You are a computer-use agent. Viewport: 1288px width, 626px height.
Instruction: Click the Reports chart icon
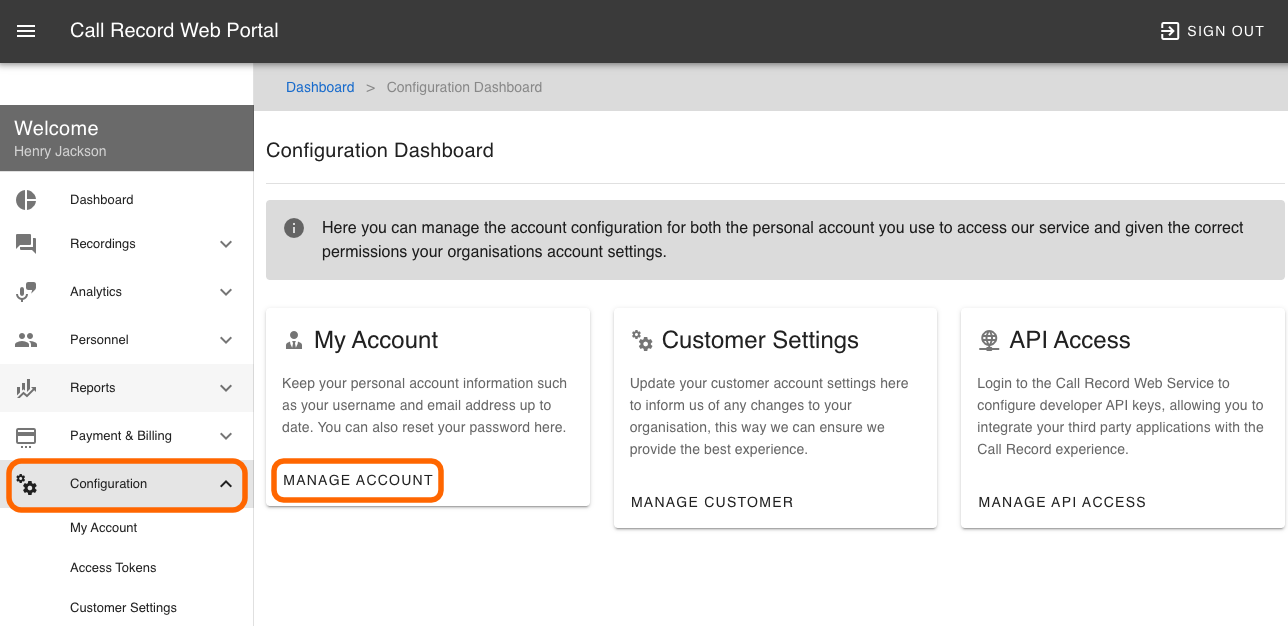(x=26, y=388)
